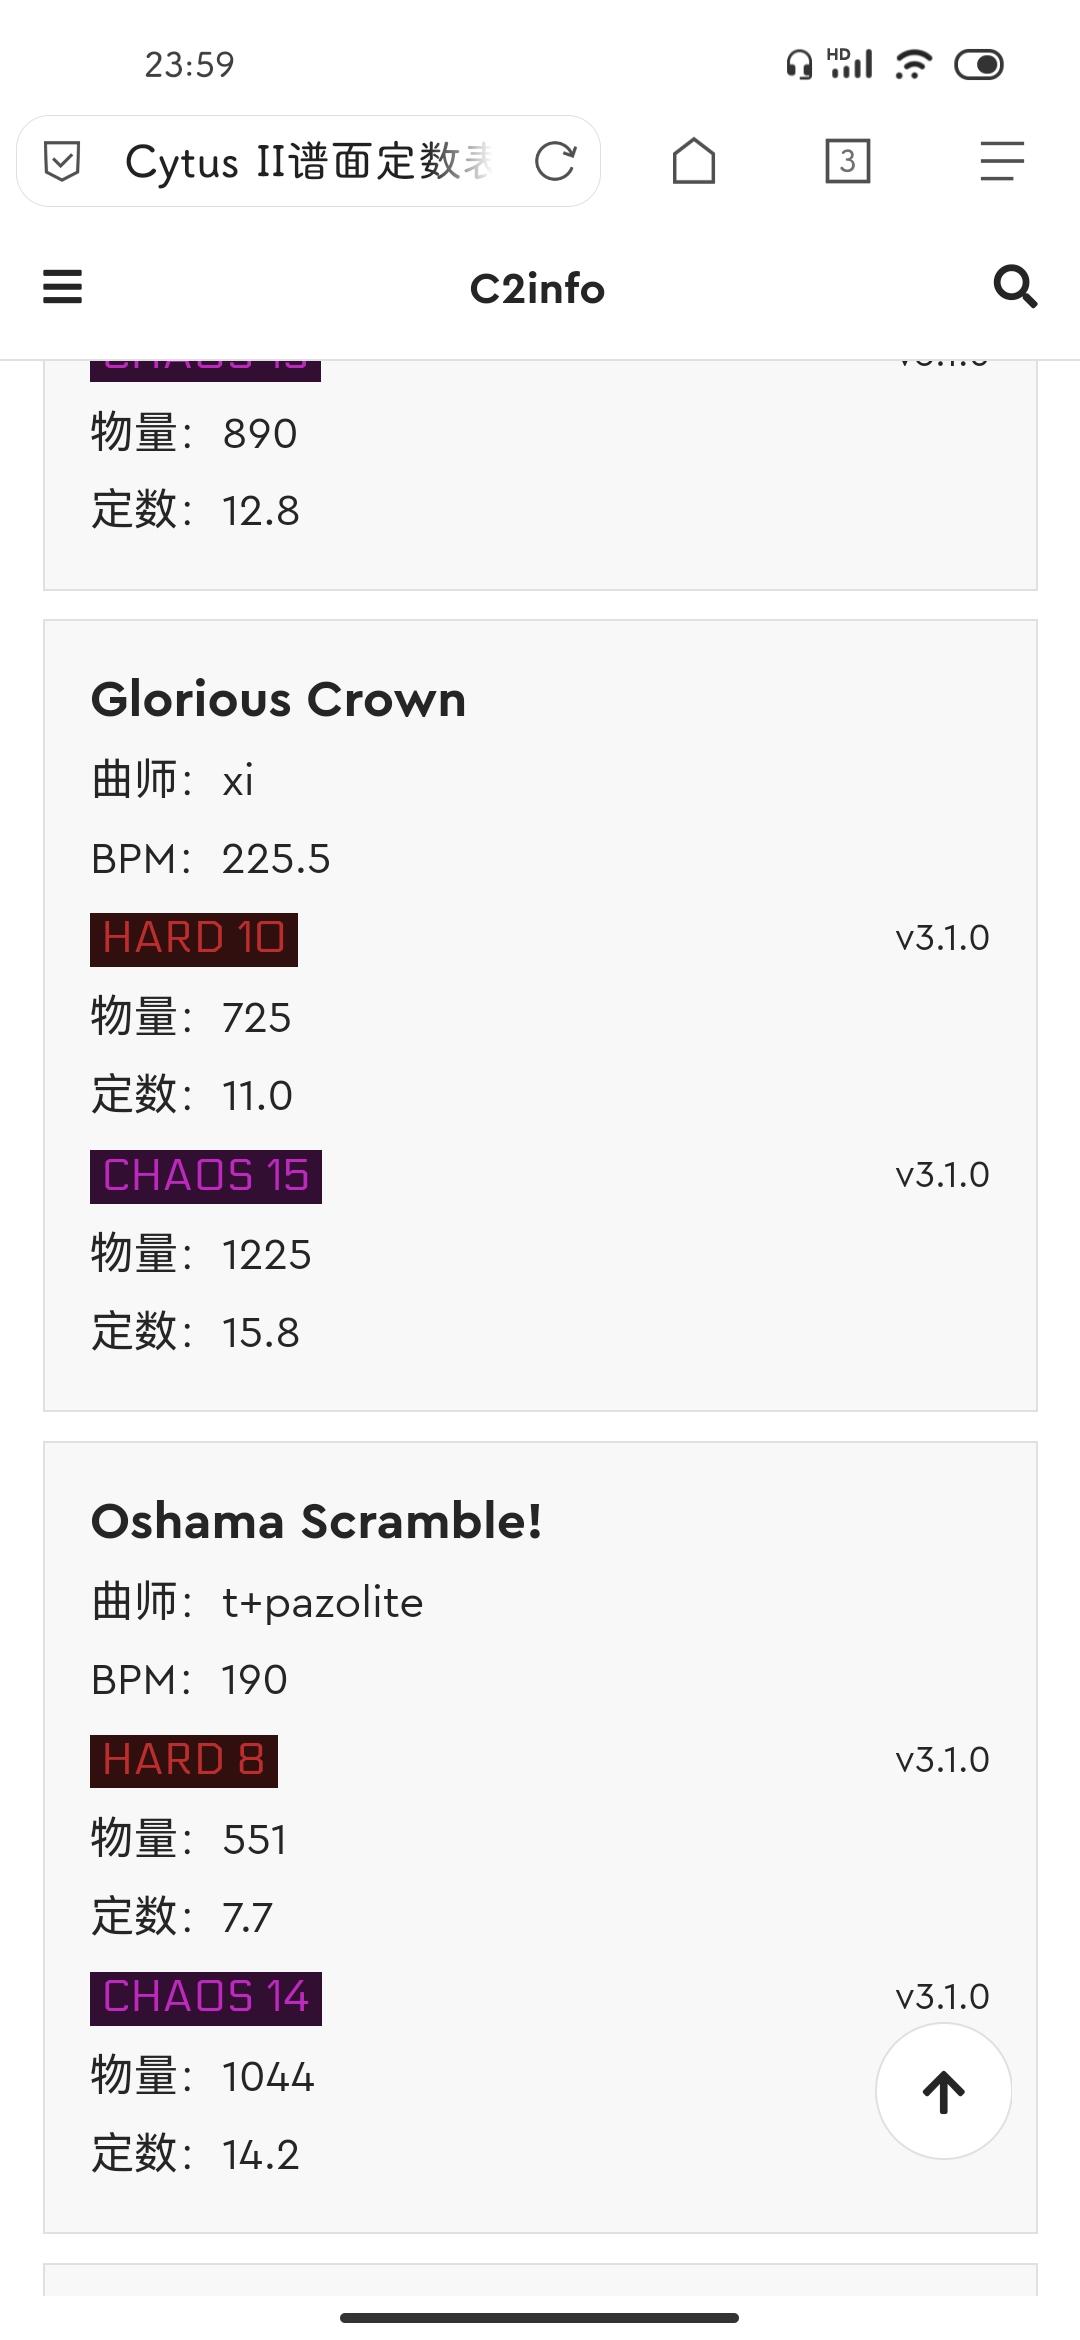This screenshot has width=1080, height=2340.
Task: Go to the browser home page icon
Action: pyautogui.click(x=694, y=161)
